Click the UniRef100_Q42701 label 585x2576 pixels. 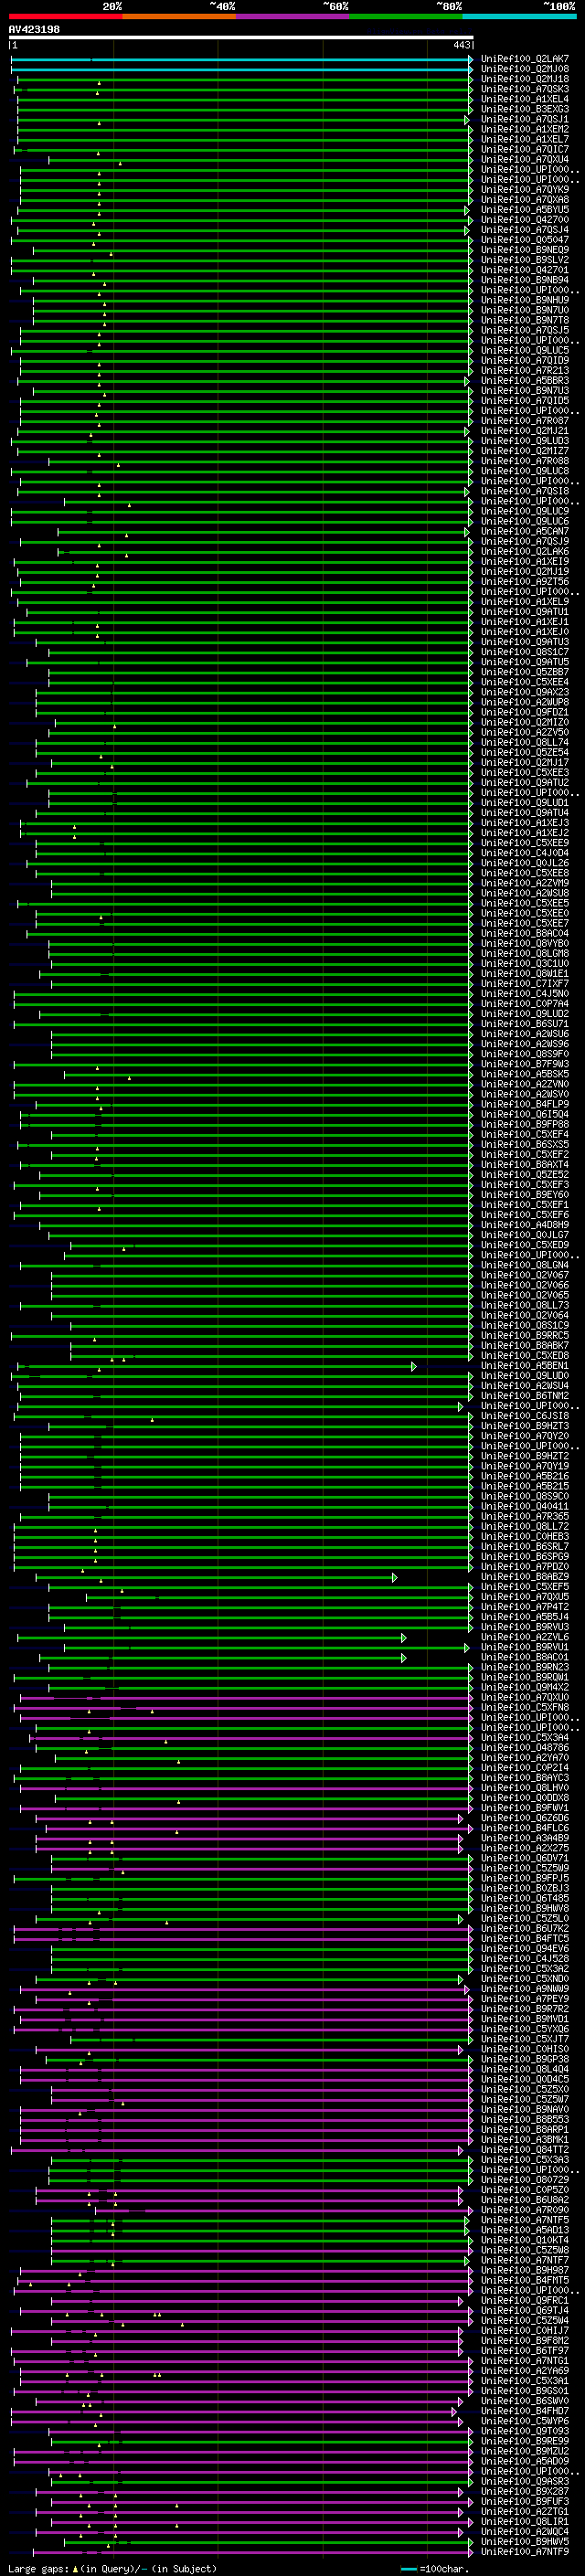coord(525,270)
